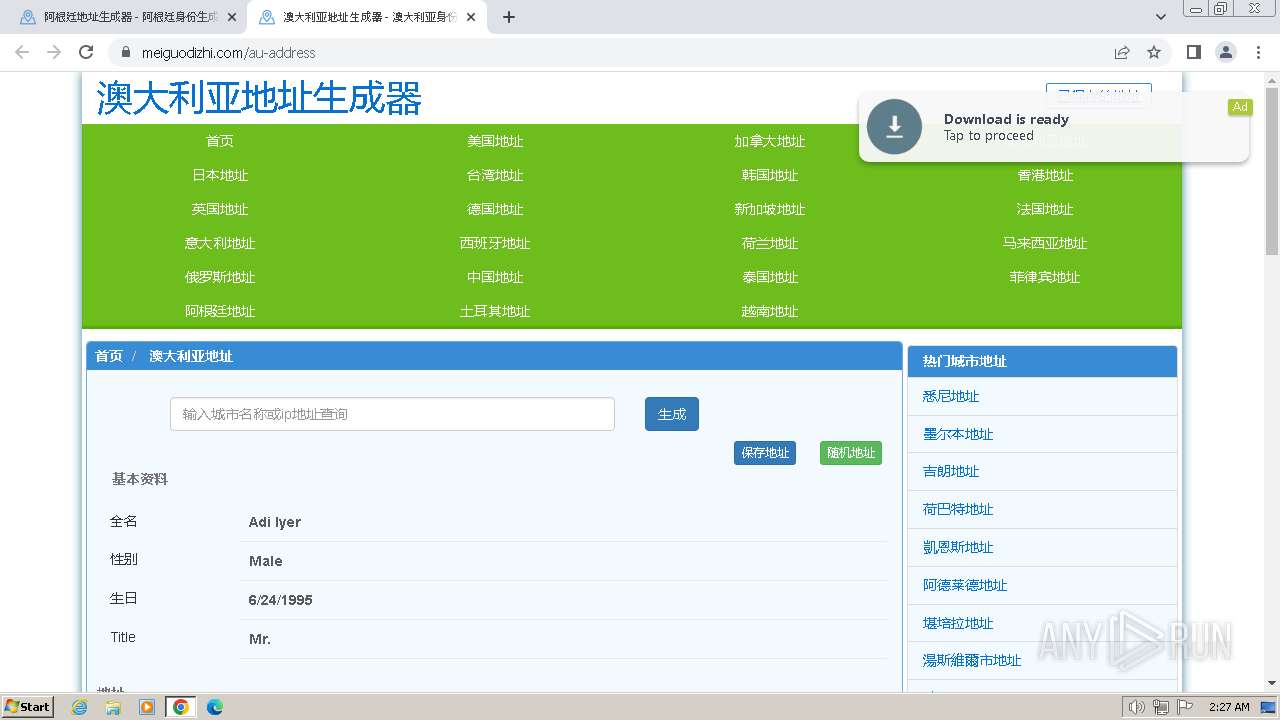The image size is (1280, 720).
Task: Choose 法国地址 in the menu
Action: tap(1045, 209)
